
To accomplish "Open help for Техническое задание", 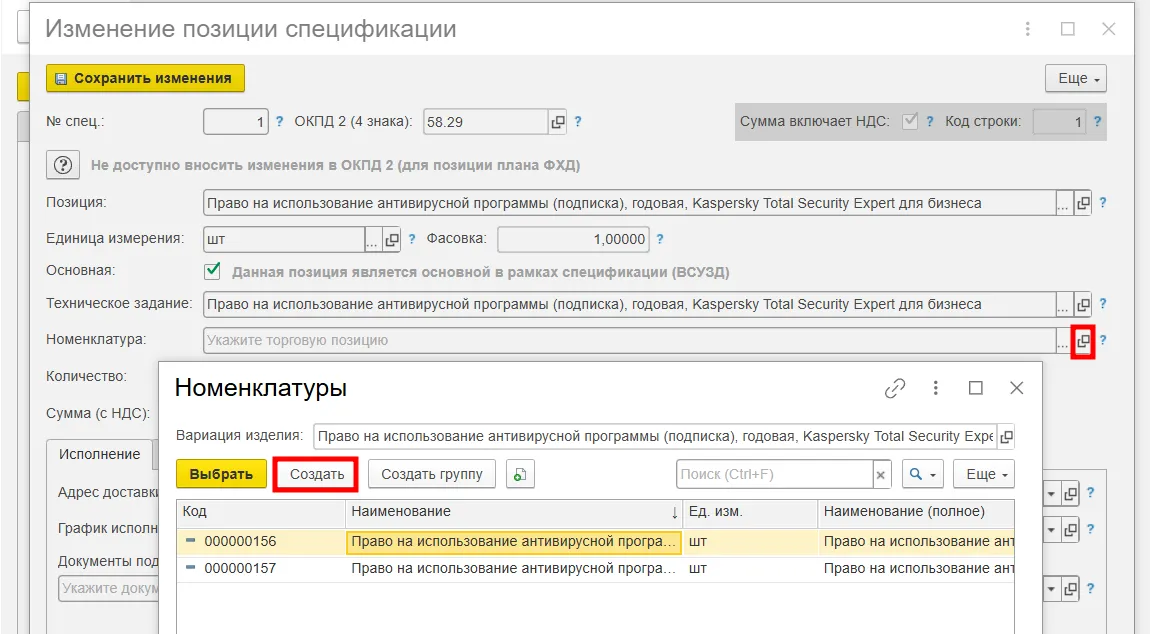I will click(1102, 304).
